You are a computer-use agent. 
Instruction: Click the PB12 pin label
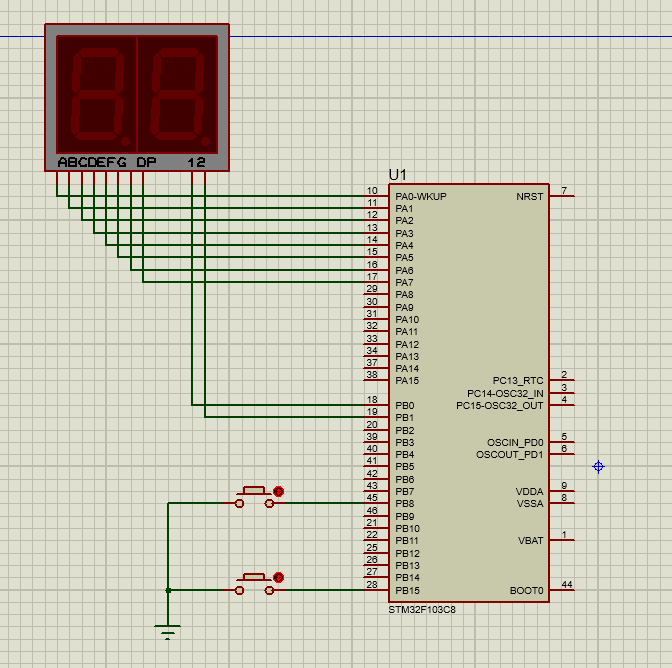click(407, 554)
